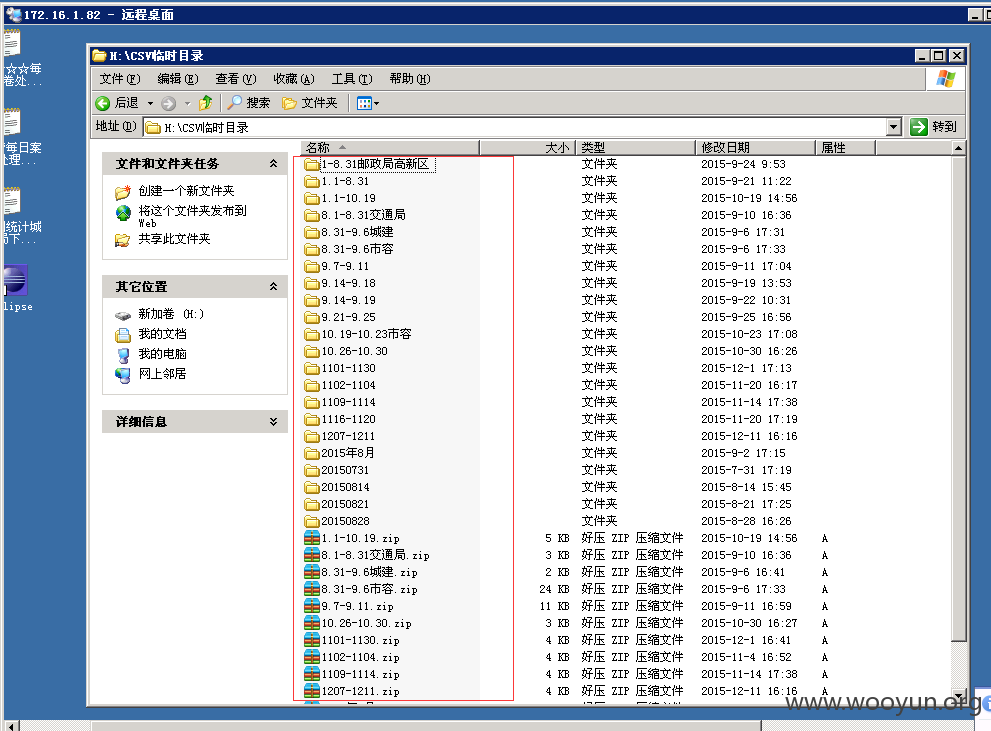Screen dimensions: 991x731
Task: Open the 帮助(H) menu
Action: coord(410,79)
